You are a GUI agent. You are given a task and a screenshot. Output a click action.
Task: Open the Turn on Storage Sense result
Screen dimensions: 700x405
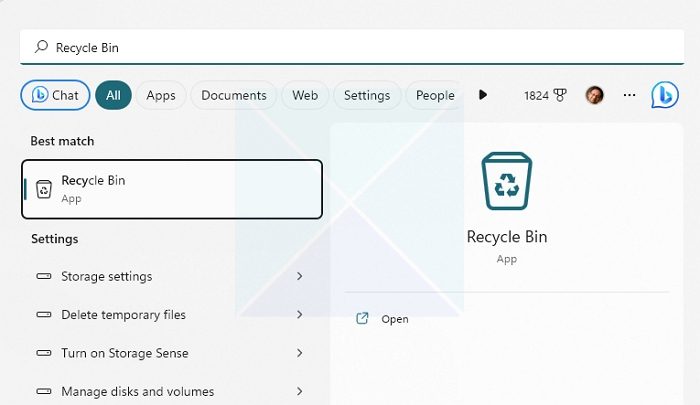[170, 353]
